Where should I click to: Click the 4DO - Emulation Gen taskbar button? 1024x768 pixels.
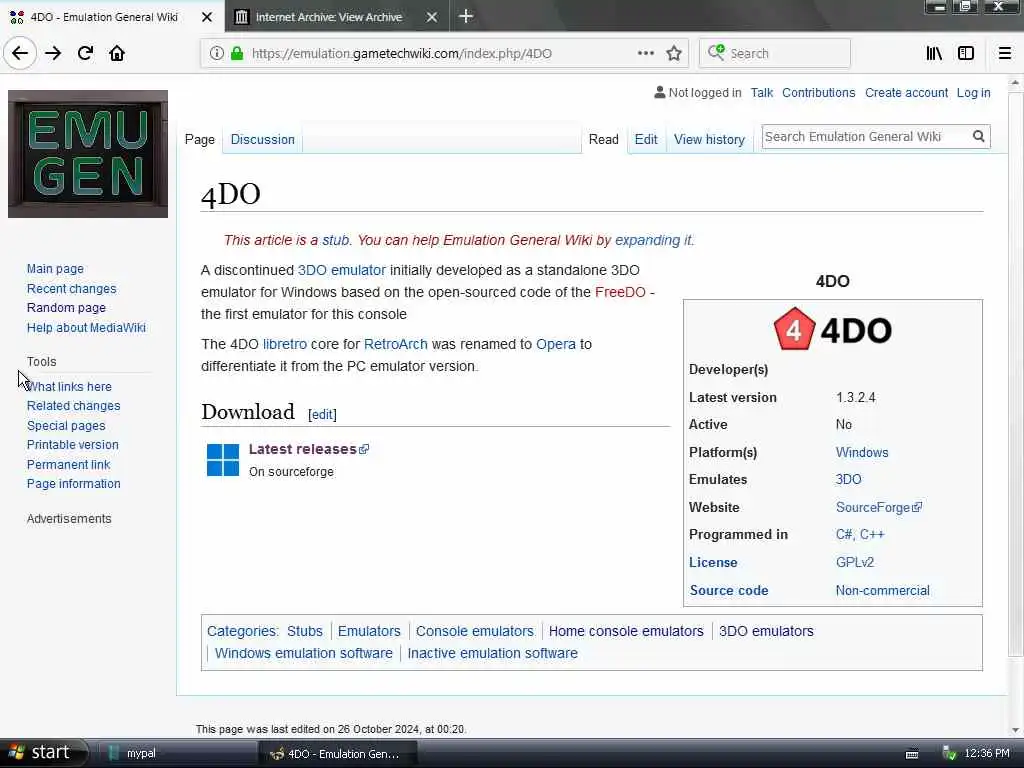(336, 753)
